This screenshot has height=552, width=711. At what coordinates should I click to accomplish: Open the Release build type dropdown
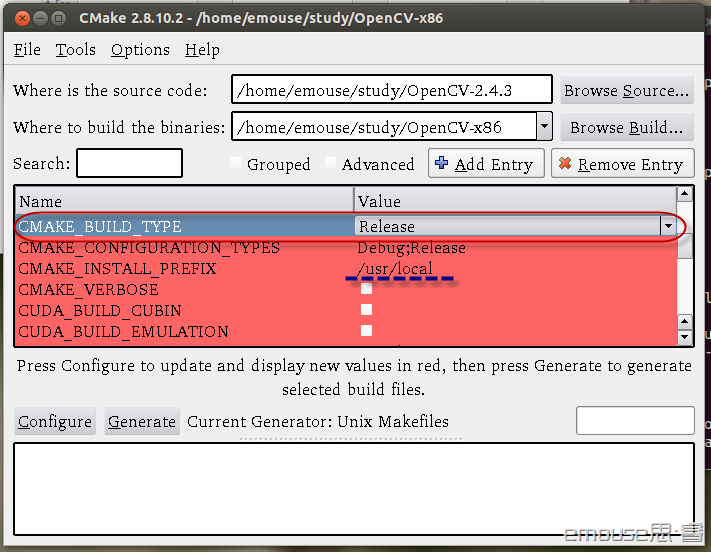668,226
